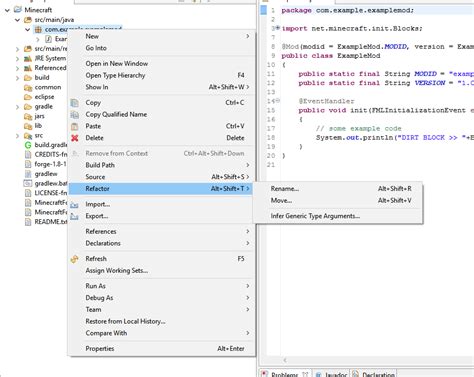Click the red Delete X icon

(75, 138)
